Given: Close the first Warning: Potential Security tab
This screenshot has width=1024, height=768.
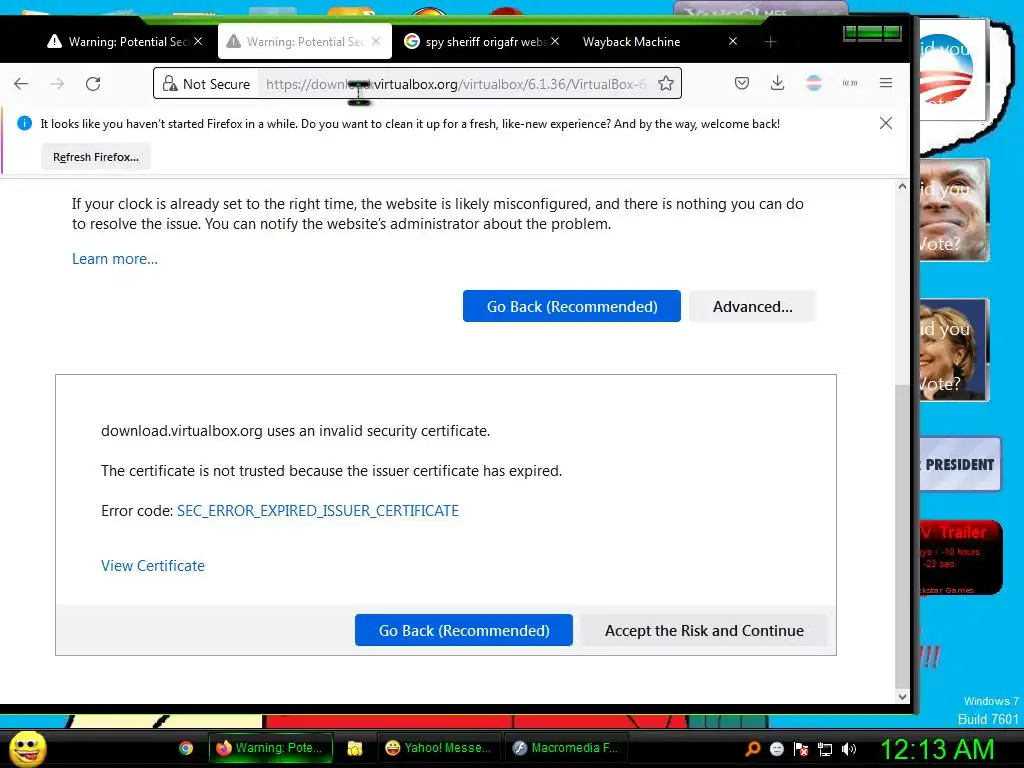Looking at the screenshot, I should (x=198, y=41).
